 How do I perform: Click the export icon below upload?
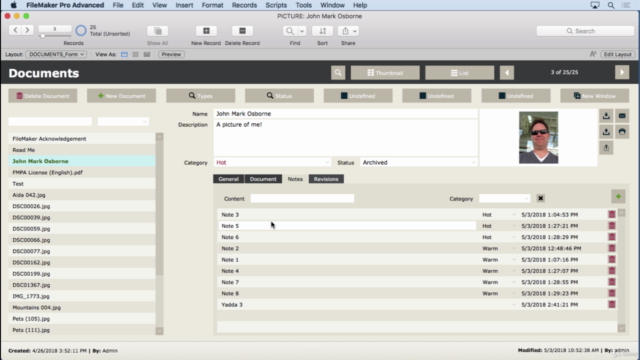pos(606,148)
